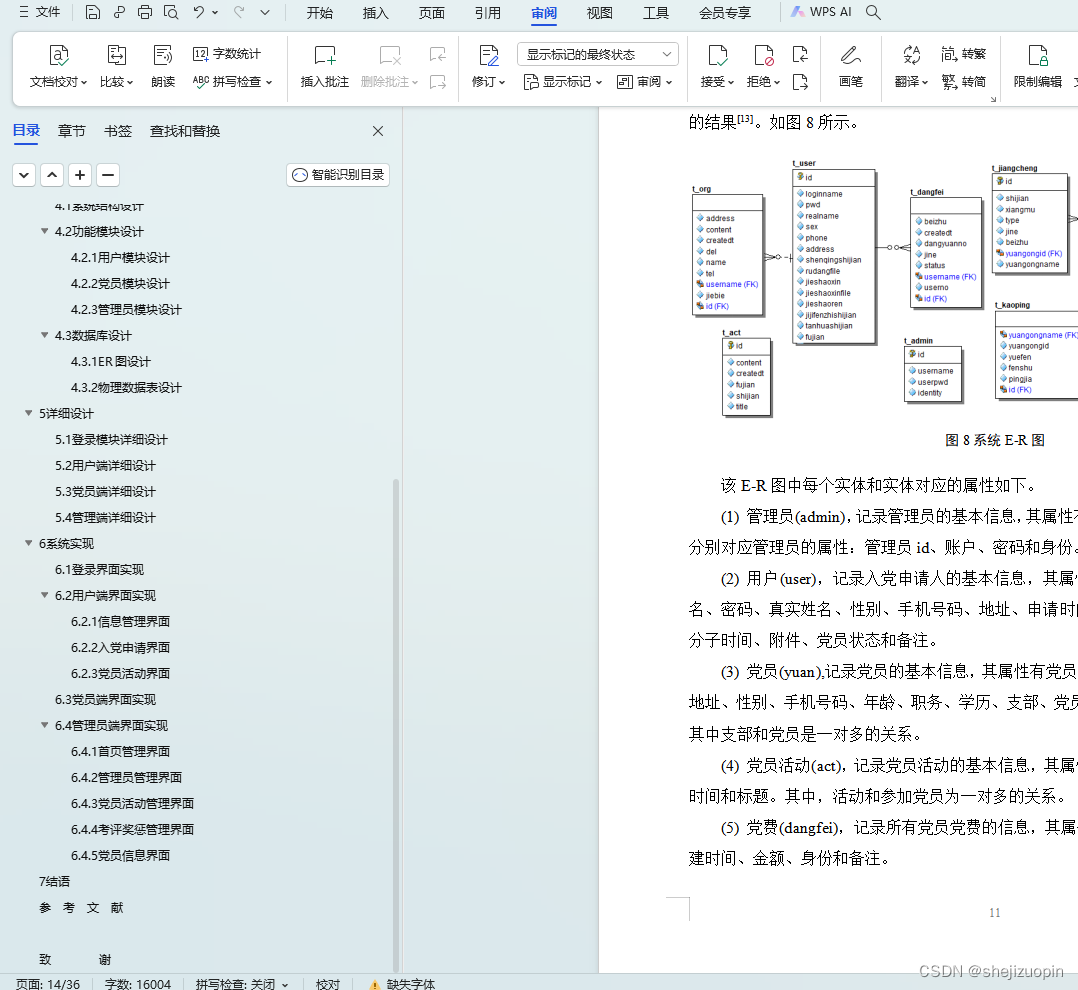The width and height of the screenshot is (1078, 990).
Task: Convert simplified to traditional 简转繁
Action: click(963, 54)
